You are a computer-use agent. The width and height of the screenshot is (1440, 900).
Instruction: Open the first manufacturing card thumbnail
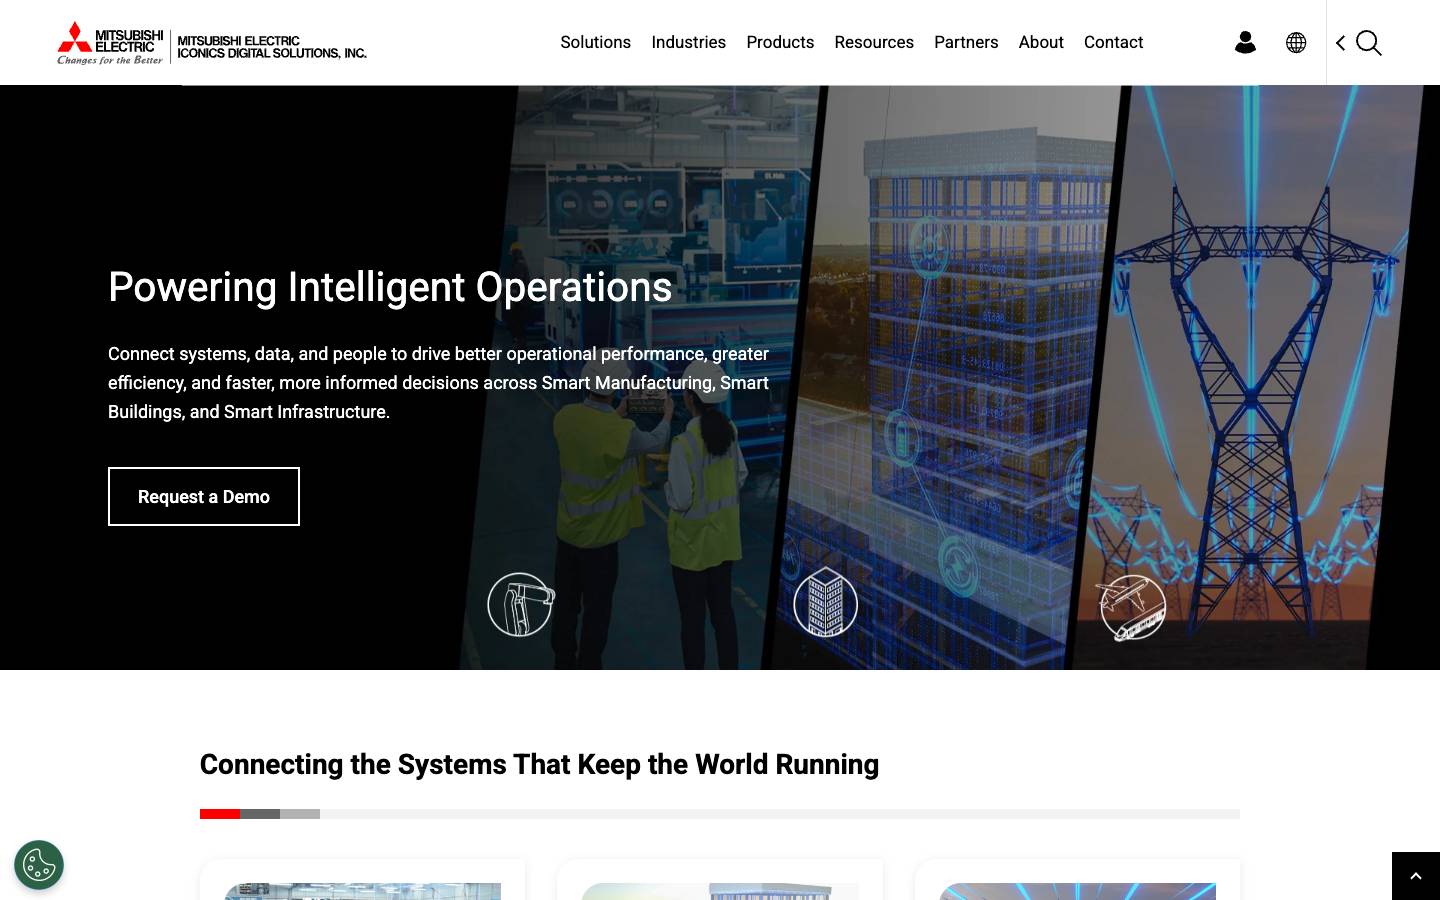[x=362, y=891]
